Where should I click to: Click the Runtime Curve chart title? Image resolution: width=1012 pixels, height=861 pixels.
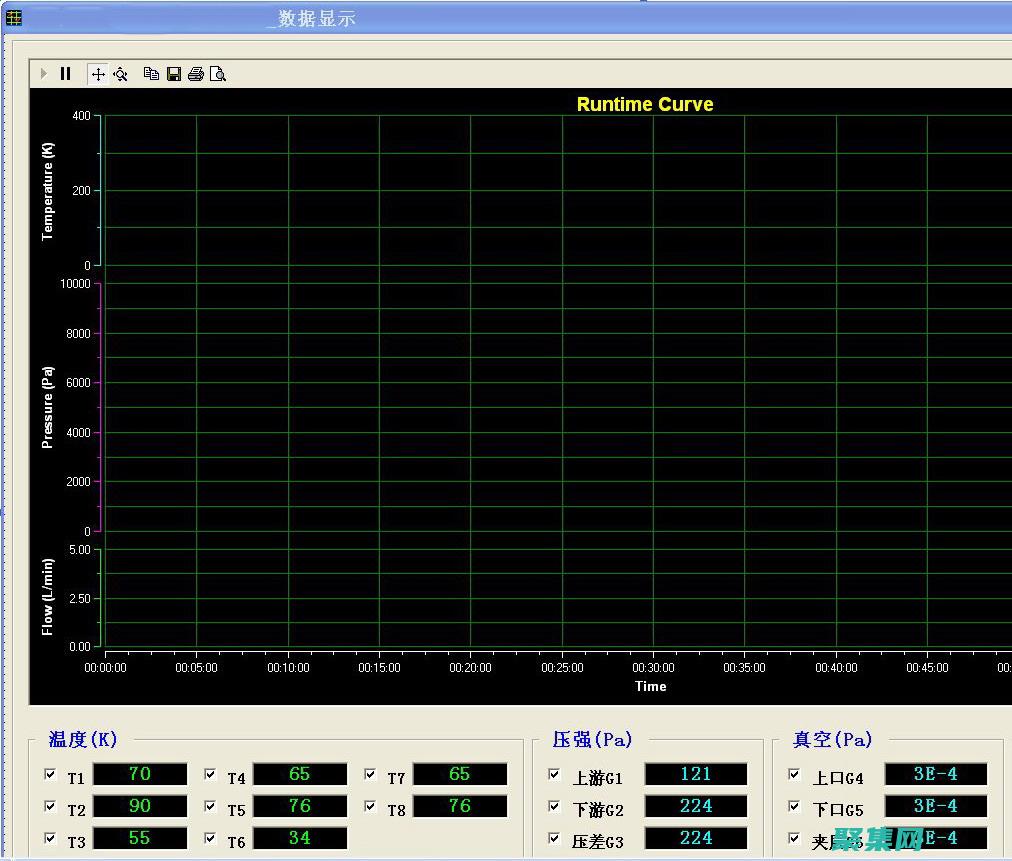click(645, 104)
